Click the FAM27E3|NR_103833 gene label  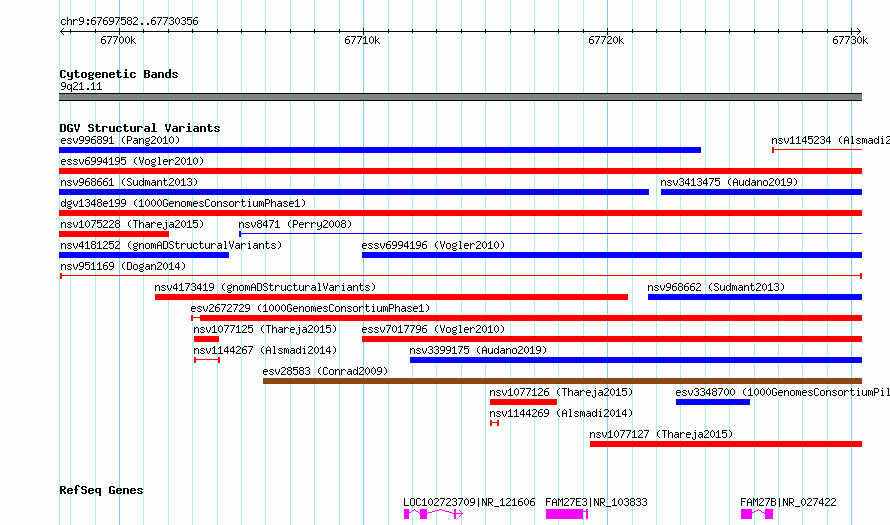pyautogui.click(x=596, y=502)
